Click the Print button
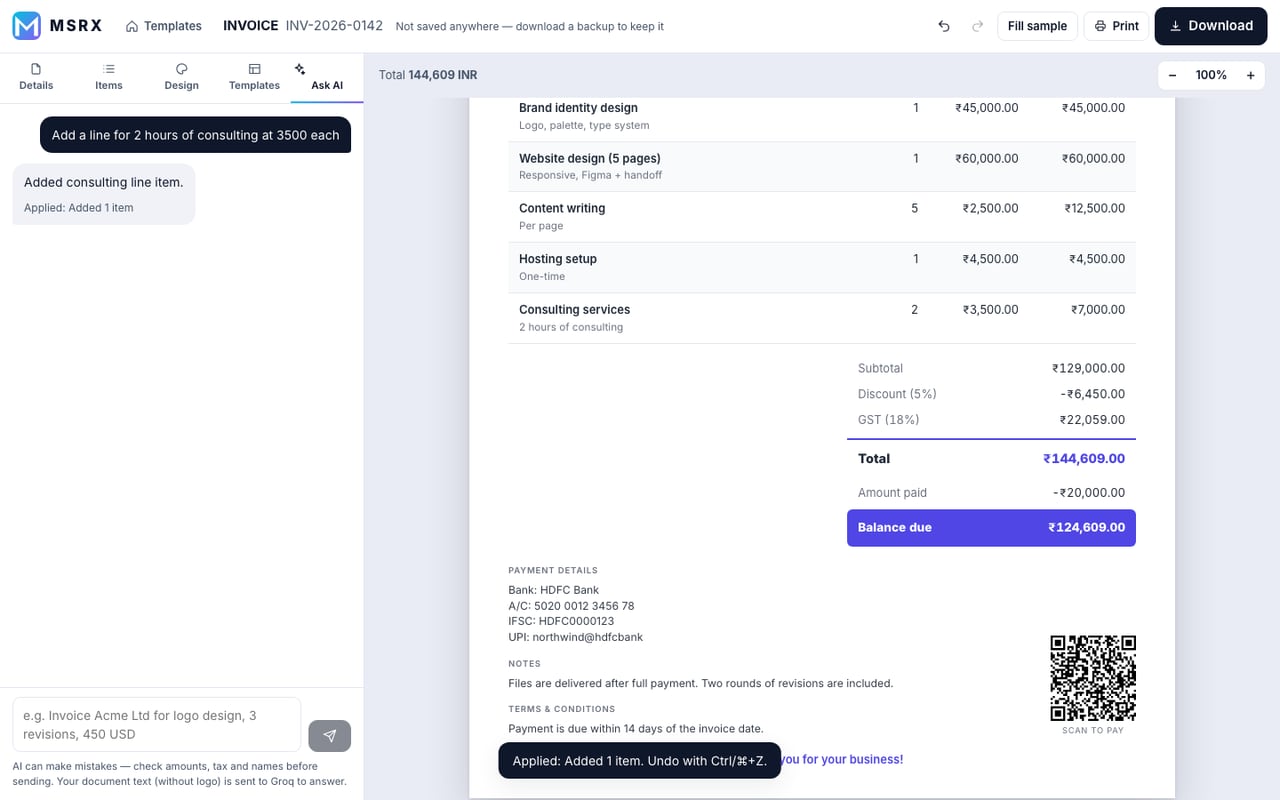This screenshot has height=800, width=1280. 1116,26
